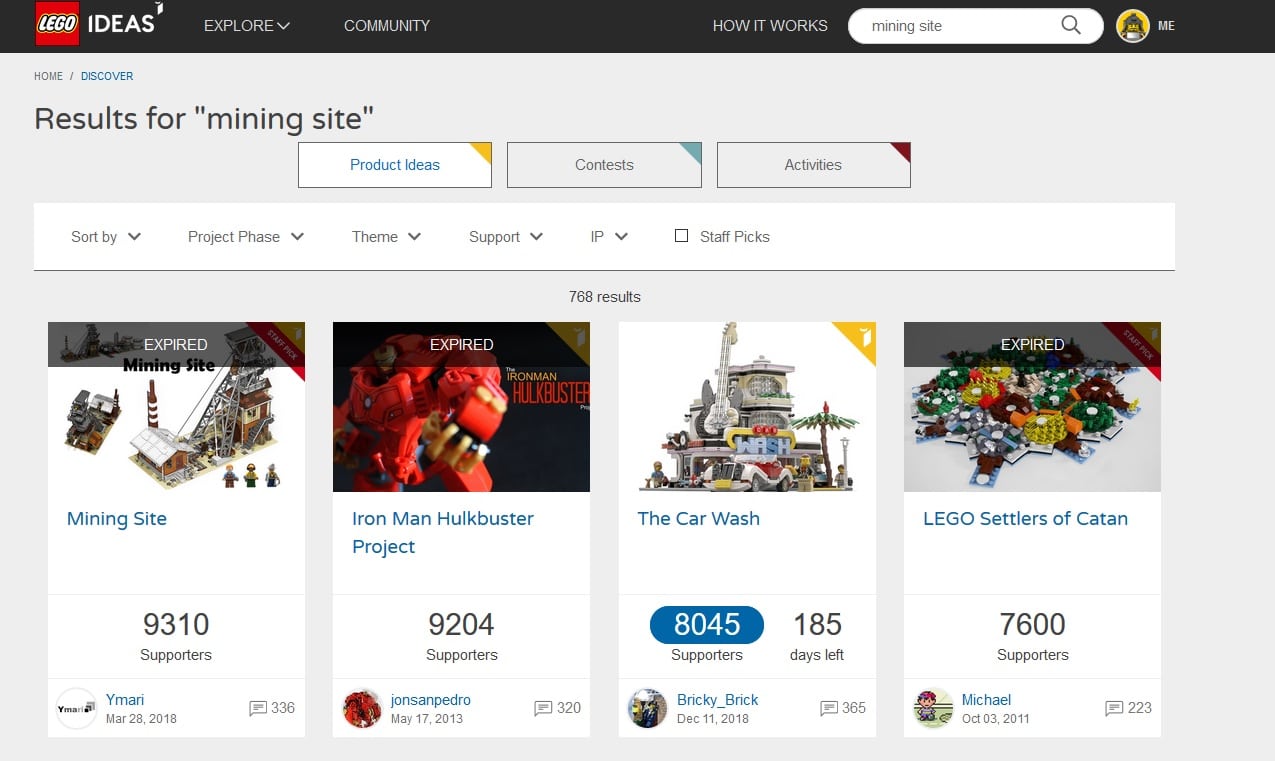The height and width of the screenshot is (761, 1275).
Task: Click the 185 days left text
Action: 817,636
